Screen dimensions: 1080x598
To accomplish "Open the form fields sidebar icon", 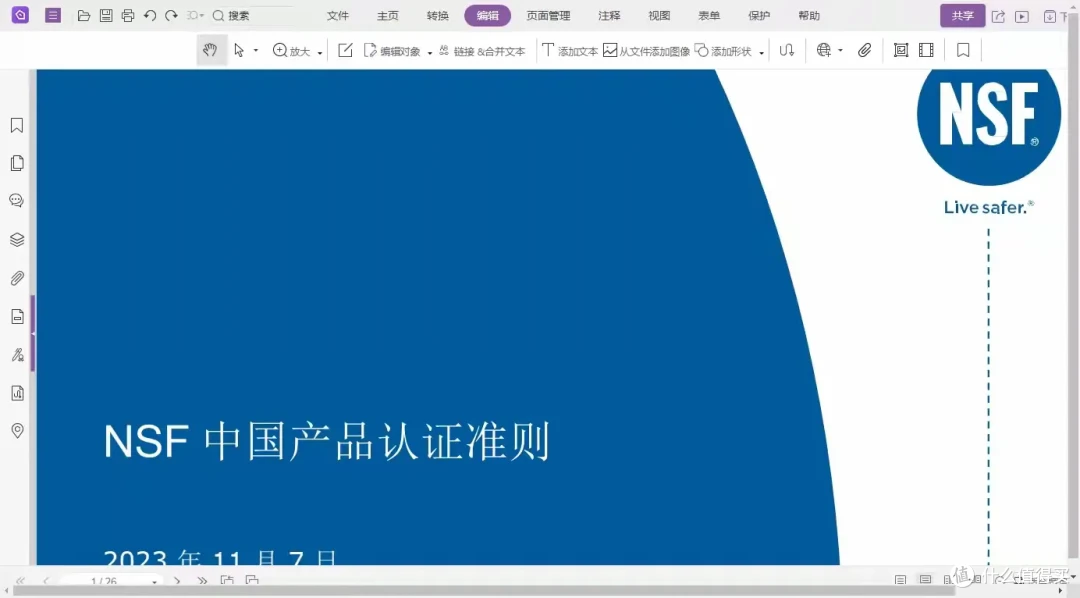I will pos(17,316).
